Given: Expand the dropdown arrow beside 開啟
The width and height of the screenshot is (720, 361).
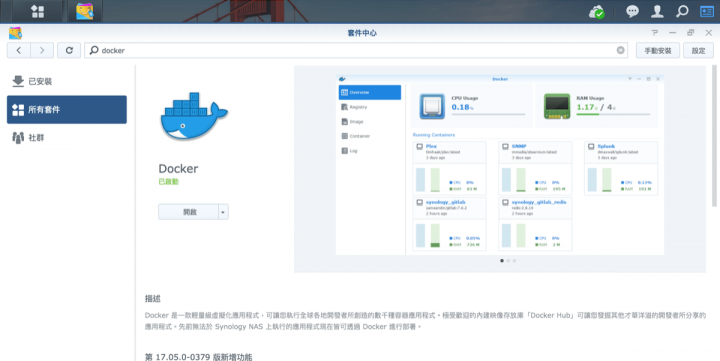Looking at the screenshot, I should pyautogui.click(x=223, y=212).
